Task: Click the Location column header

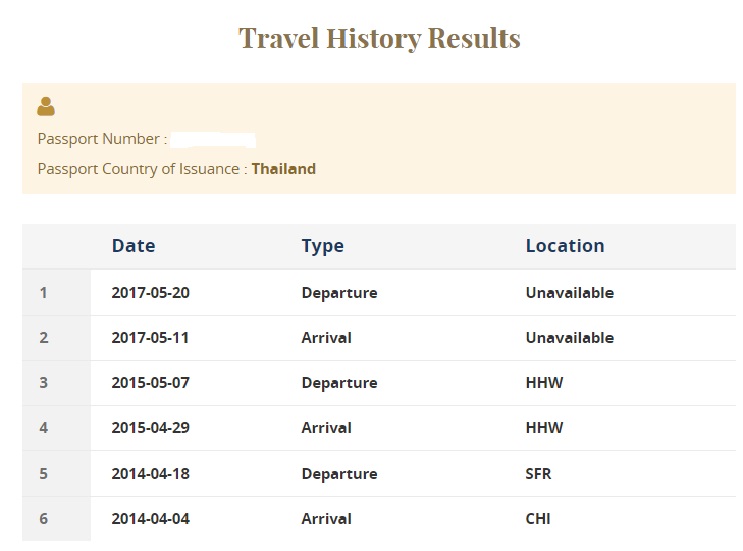Action: (564, 246)
